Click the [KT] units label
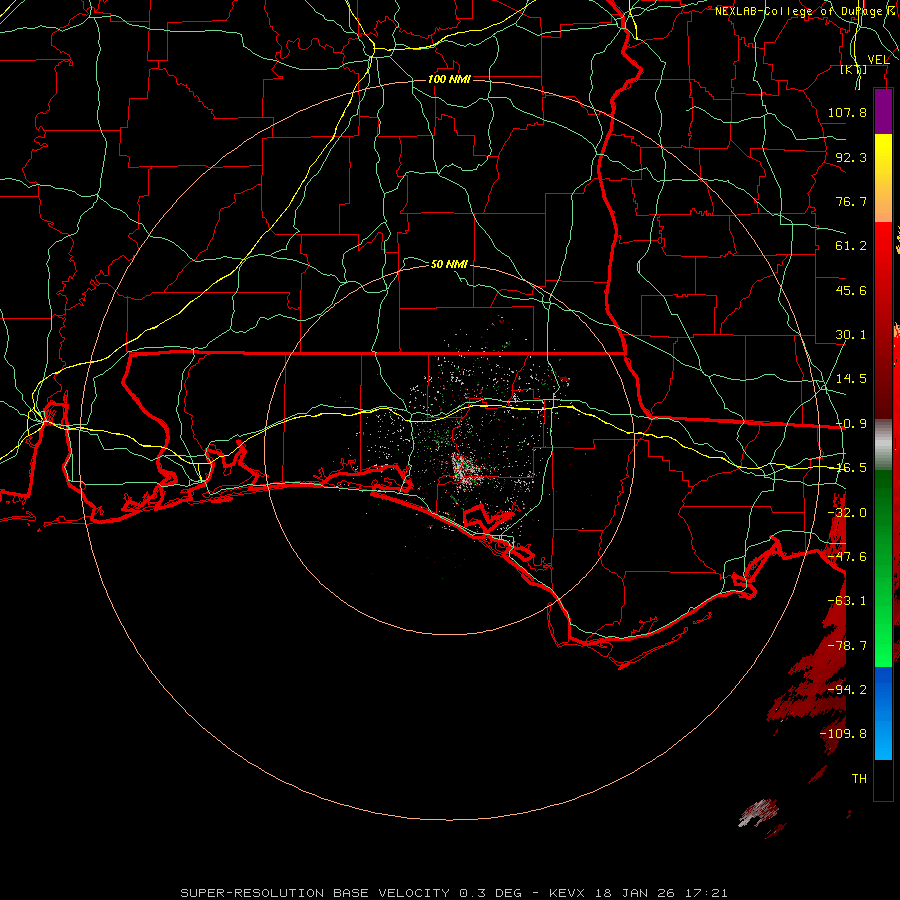Viewport: 900px width, 900px height. click(854, 69)
